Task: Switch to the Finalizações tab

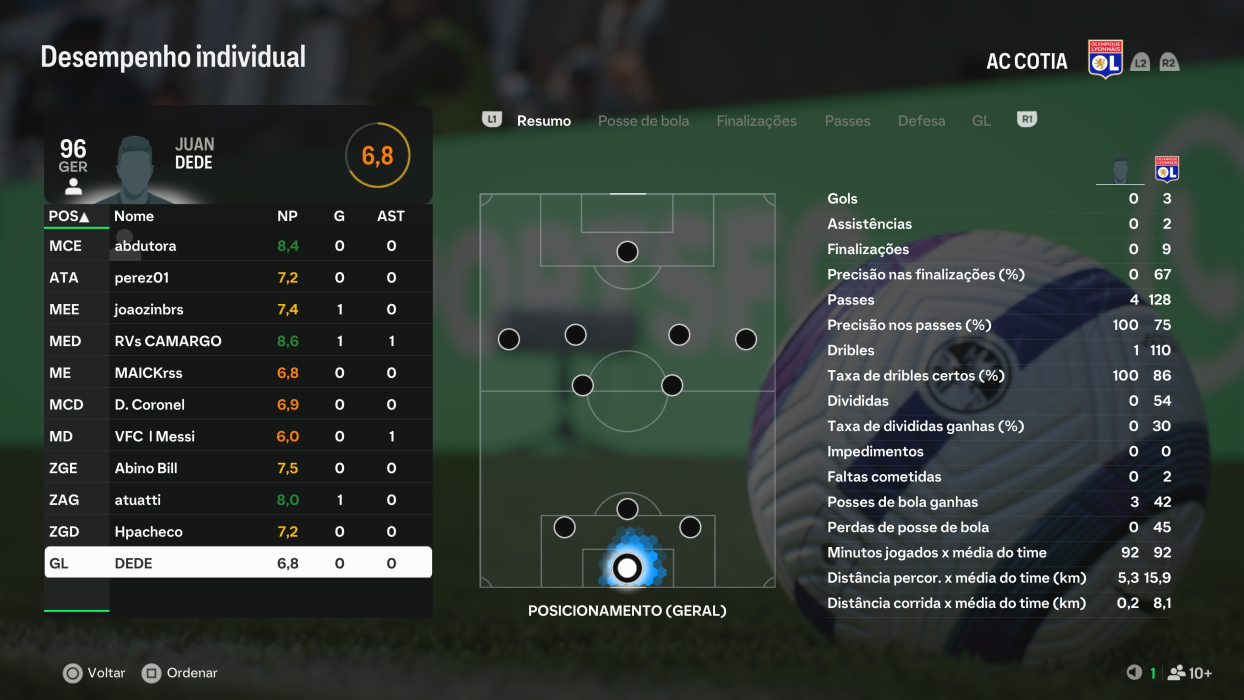Action: (756, 120)
